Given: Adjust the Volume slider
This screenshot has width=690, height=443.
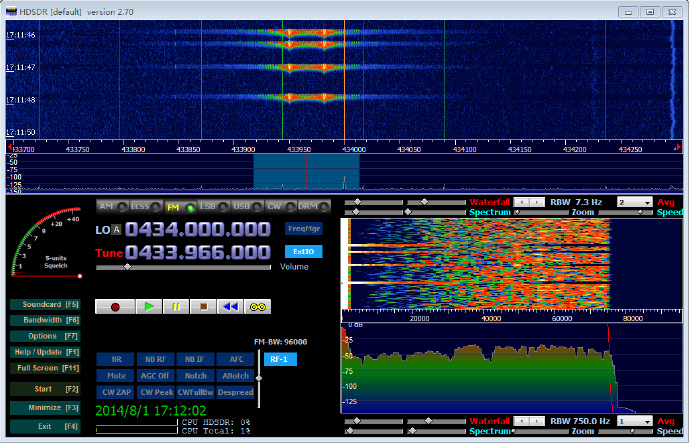Looking at the screenshot, I should [127, 267].
